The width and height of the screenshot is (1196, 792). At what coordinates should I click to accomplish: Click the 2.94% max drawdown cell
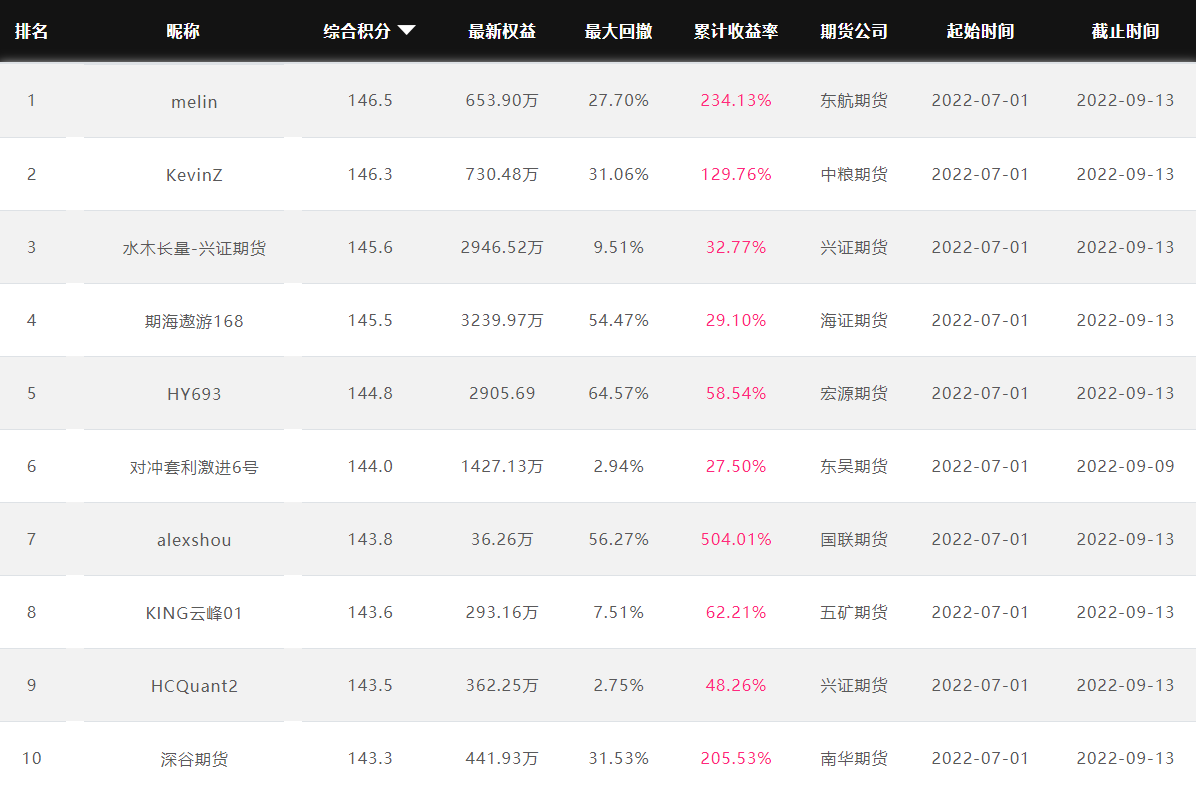619,466
